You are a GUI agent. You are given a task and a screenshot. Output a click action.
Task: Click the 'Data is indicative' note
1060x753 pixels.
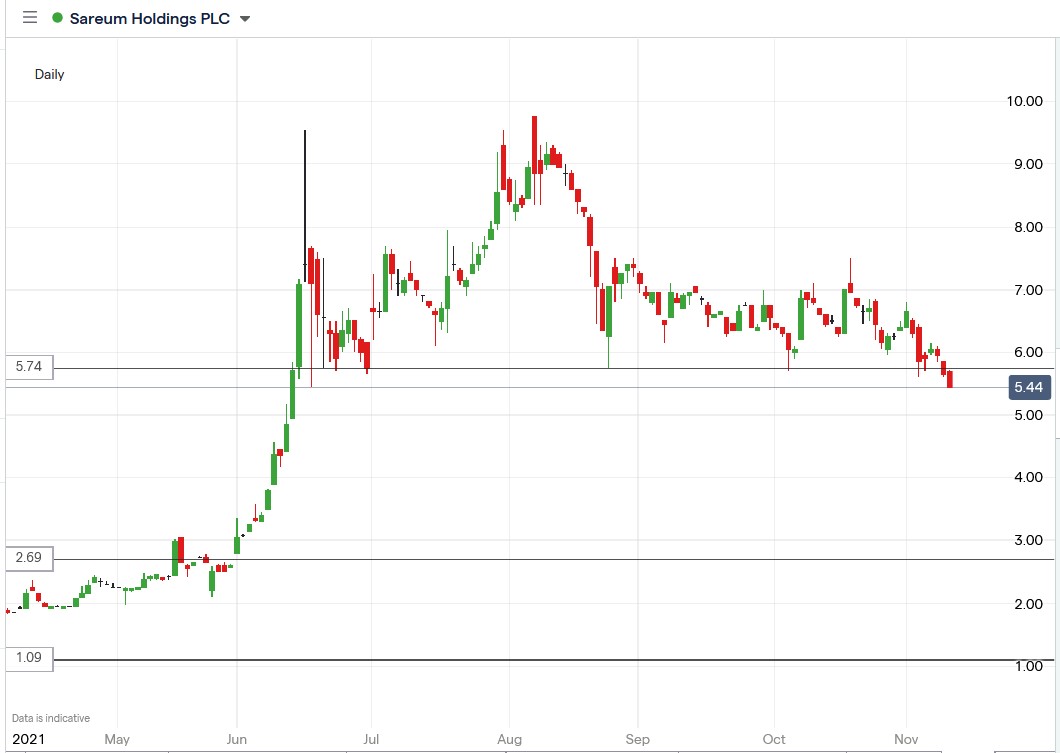51,719
